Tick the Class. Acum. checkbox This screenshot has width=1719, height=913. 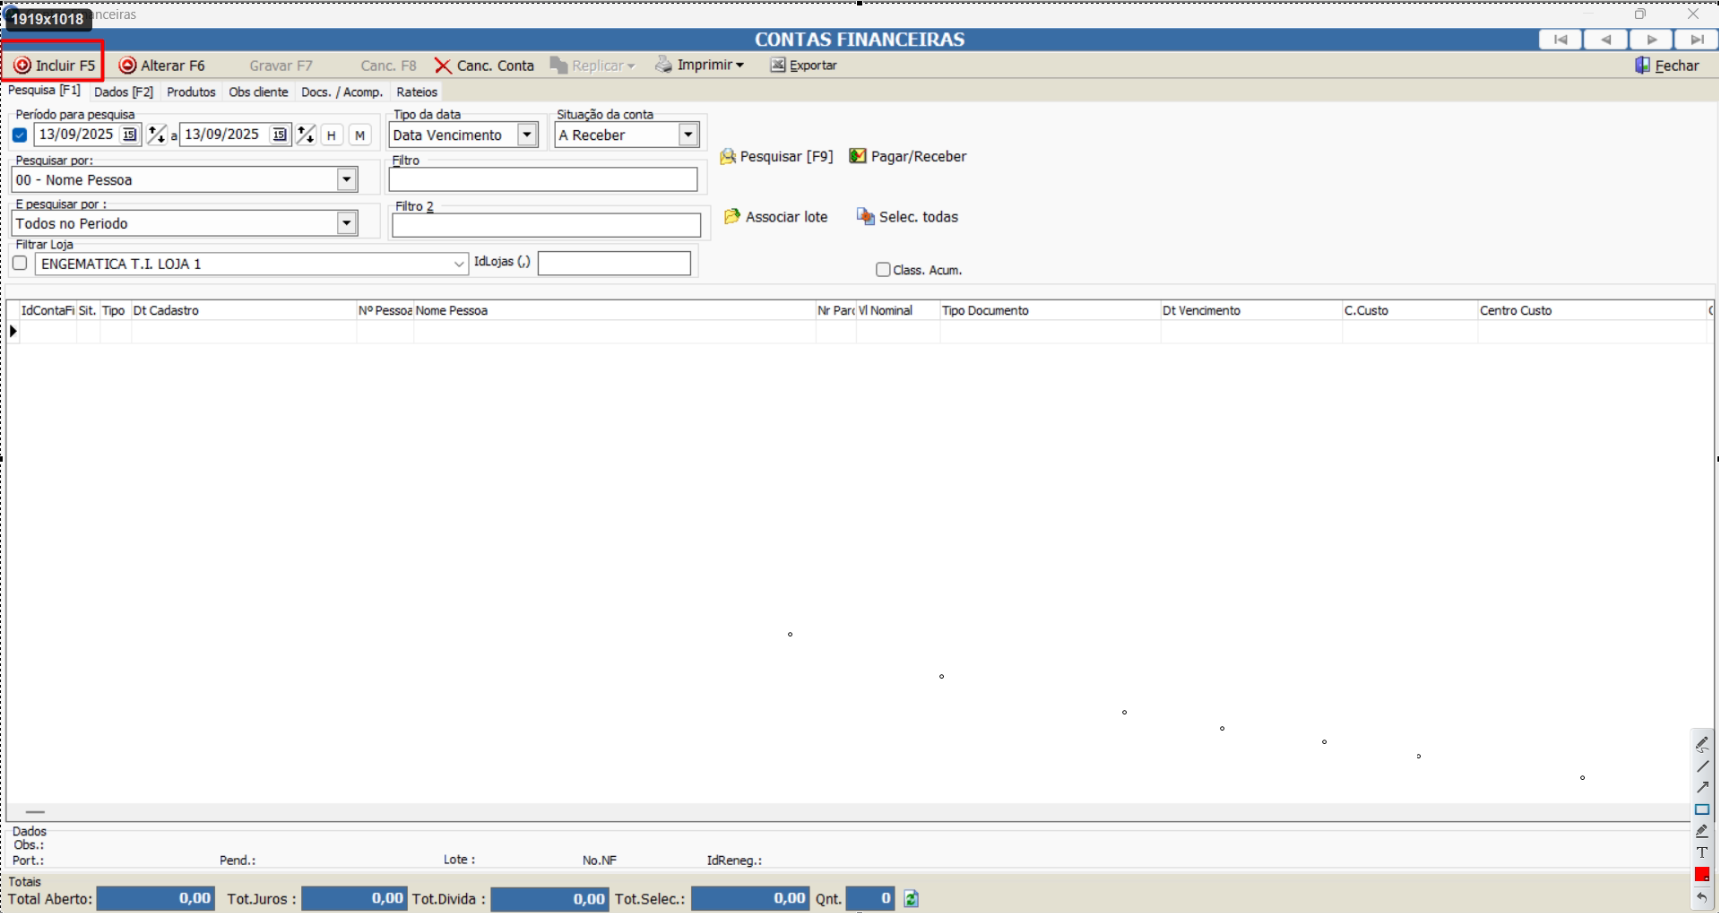pyautogui.click(x=883, y=270)
